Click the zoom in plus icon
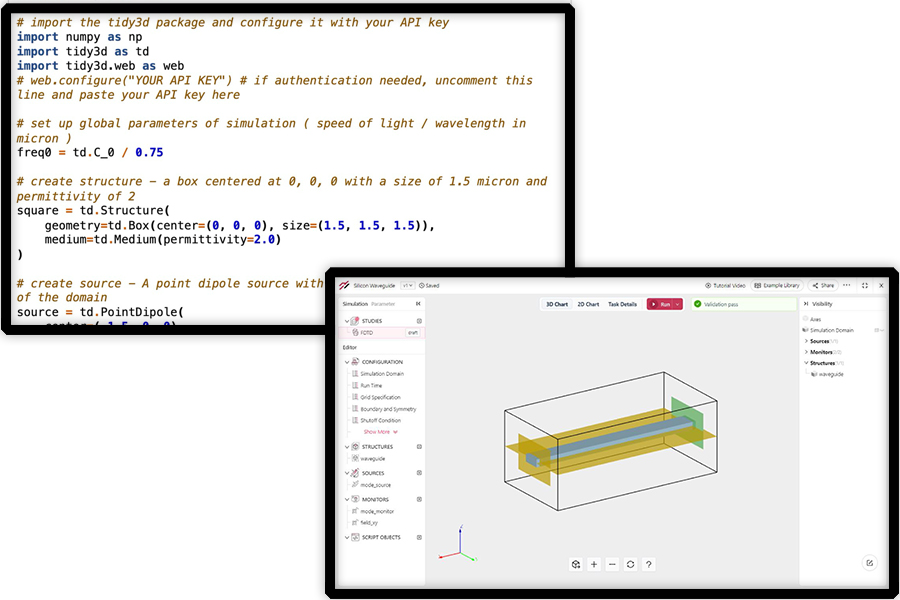Screen dimensions: 900x600 click(x=594, y=564)
